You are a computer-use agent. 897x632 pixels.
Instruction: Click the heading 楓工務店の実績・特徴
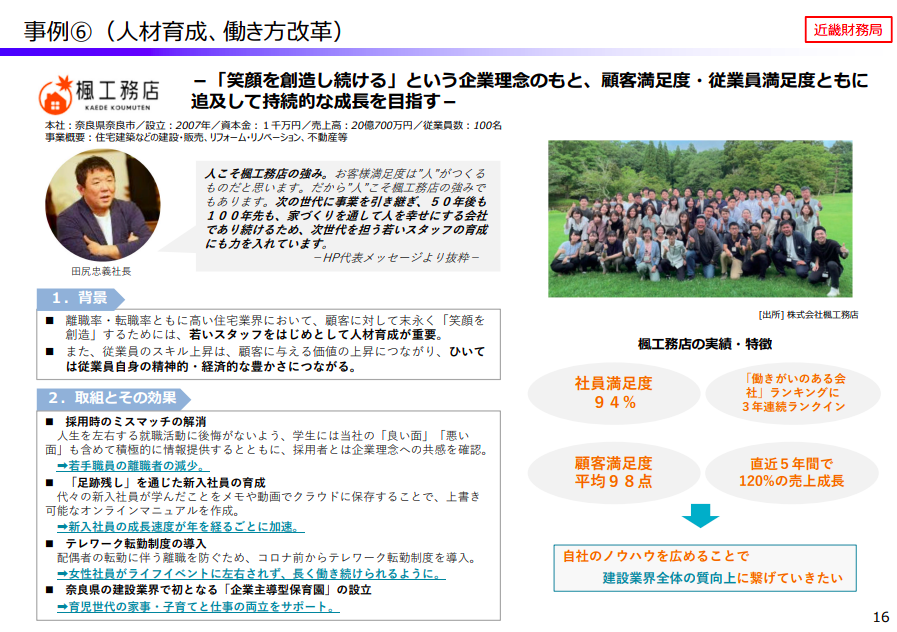point(705,344)
